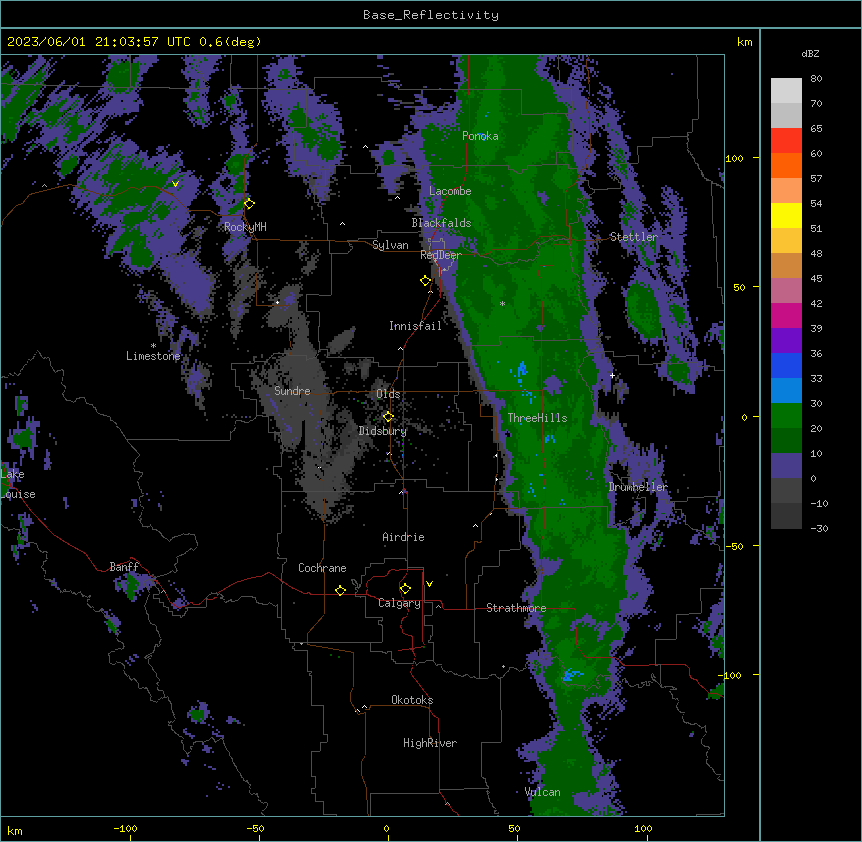Select the Calgary label
Image resolution: width=862 pixels, height=842 pixels.
point(399,603)
